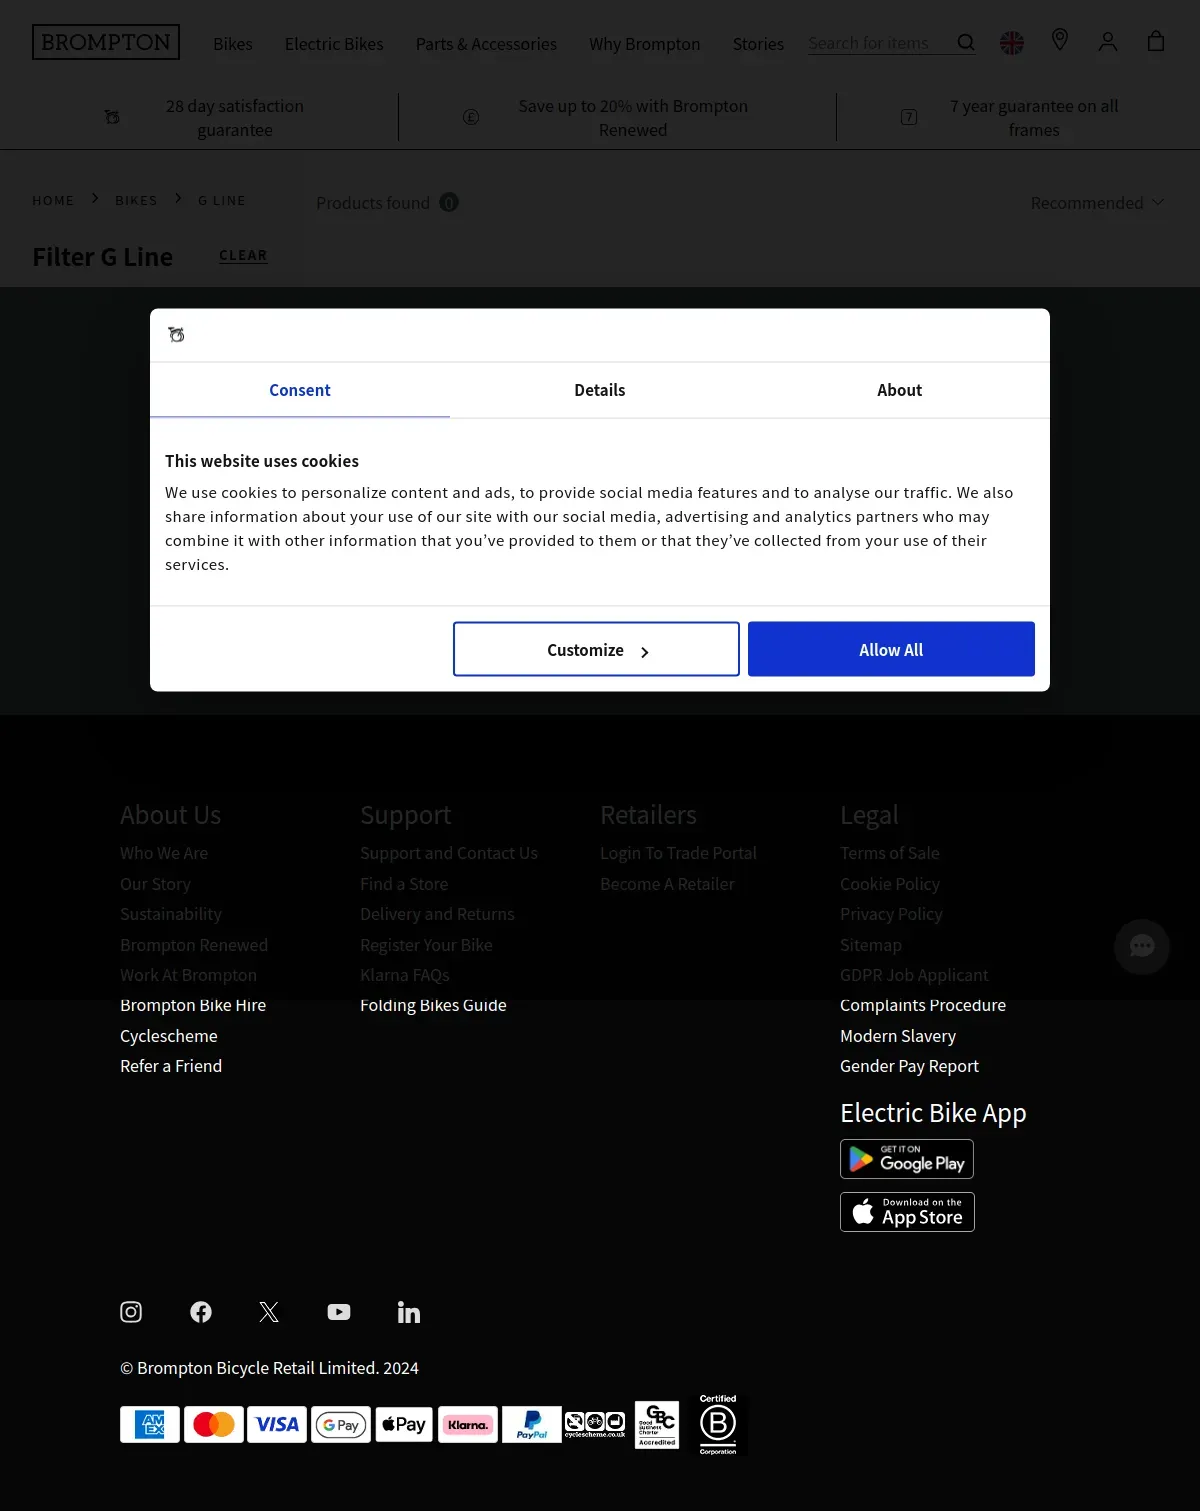Screen dimensions: 1200x1511
Task: Open the Cyclescheme footer link
Action: pyautogui.click(x=169, y=1036)
